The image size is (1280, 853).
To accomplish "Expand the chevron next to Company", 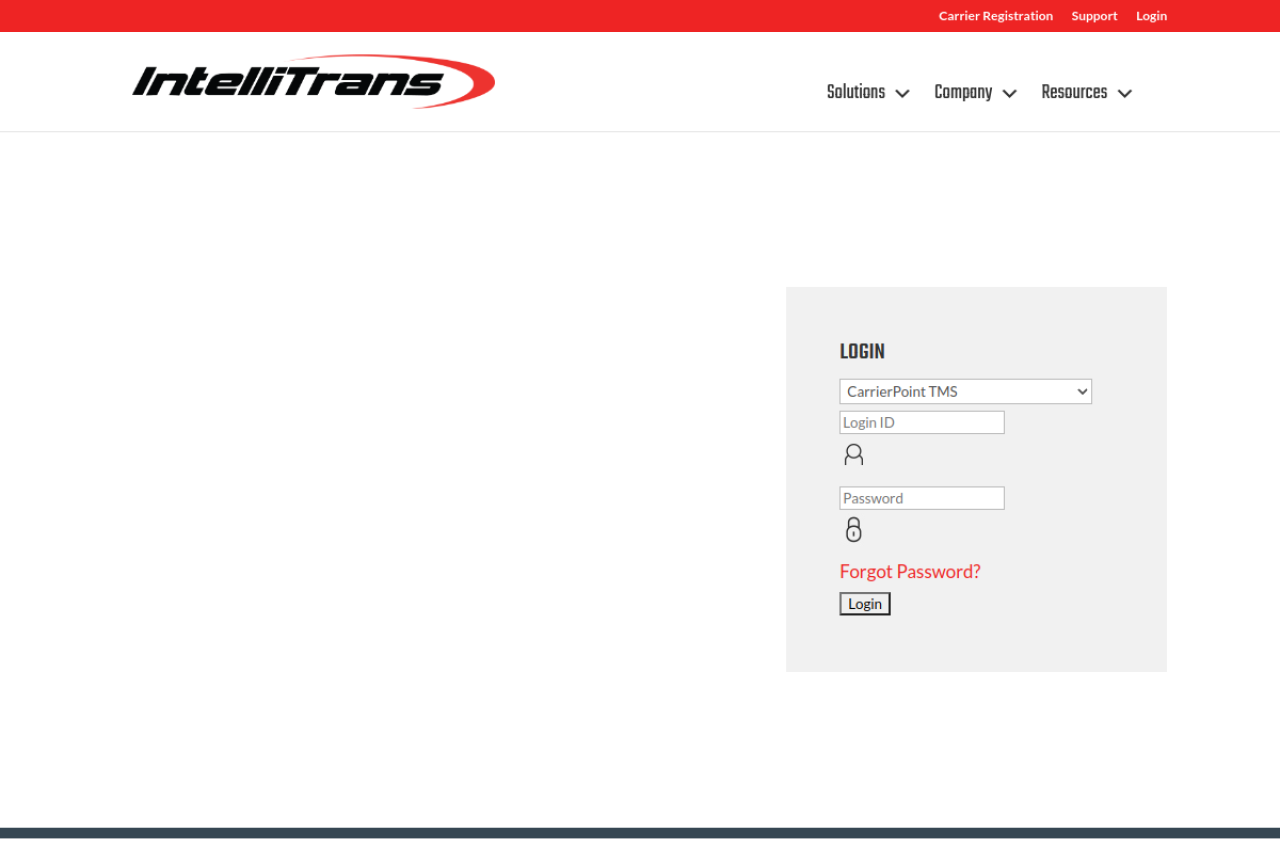I will pyautogui.click(x=1009, y=93).
